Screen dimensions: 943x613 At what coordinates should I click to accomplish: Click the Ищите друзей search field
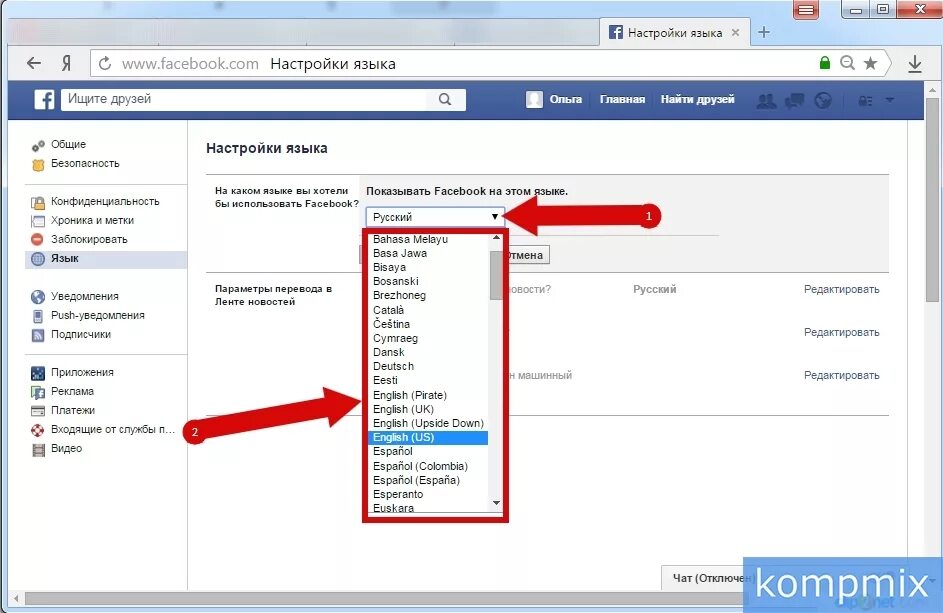click(x=263, y=99)
